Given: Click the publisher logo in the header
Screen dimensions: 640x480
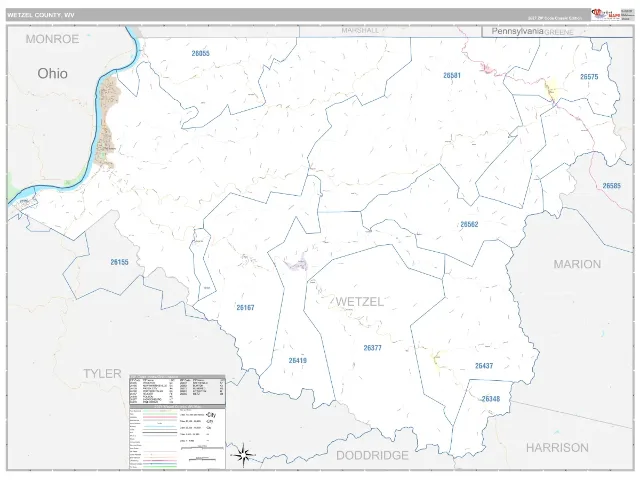Looking at the screenshot, I should pos(606,14).
